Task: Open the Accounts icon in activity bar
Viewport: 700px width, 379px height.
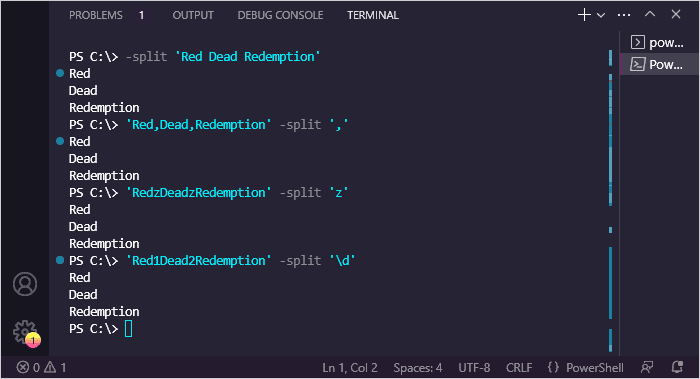Action: [25, 284]
